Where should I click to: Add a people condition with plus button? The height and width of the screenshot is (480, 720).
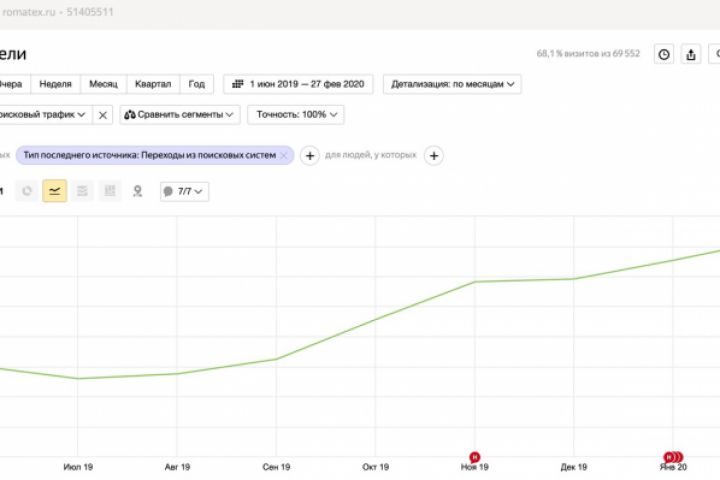(x=434, y=155)
